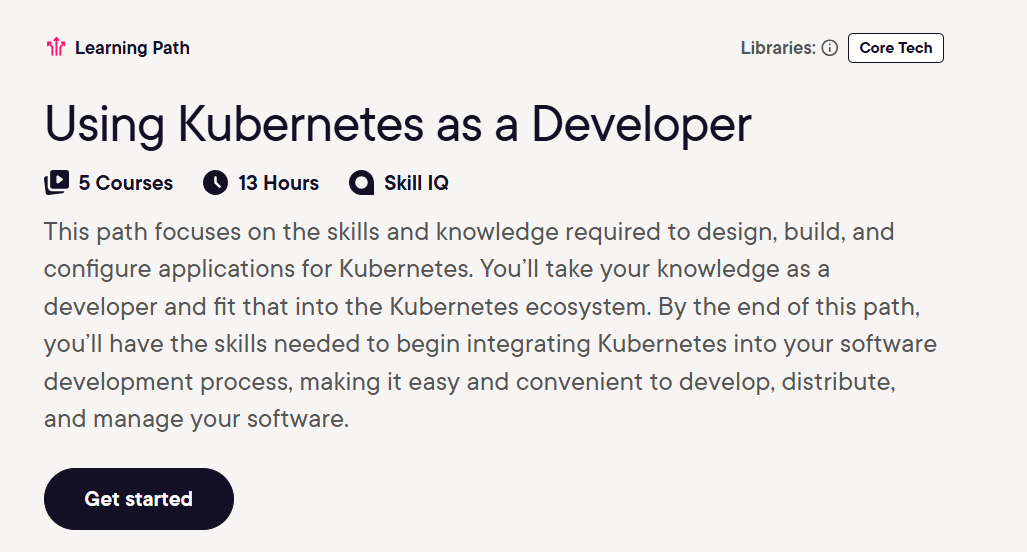Start the path with Get started button

click(139, 499)
